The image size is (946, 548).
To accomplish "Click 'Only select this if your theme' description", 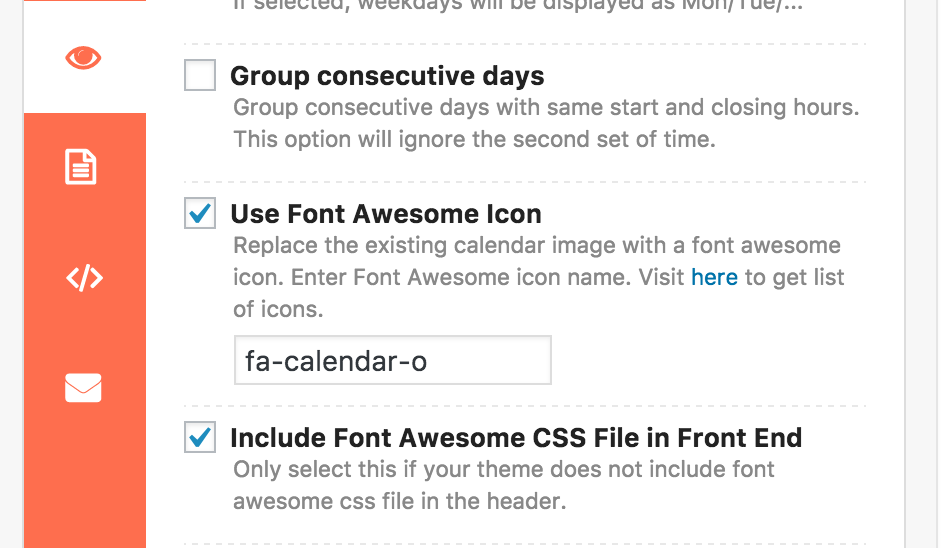I will click(504, 470).
